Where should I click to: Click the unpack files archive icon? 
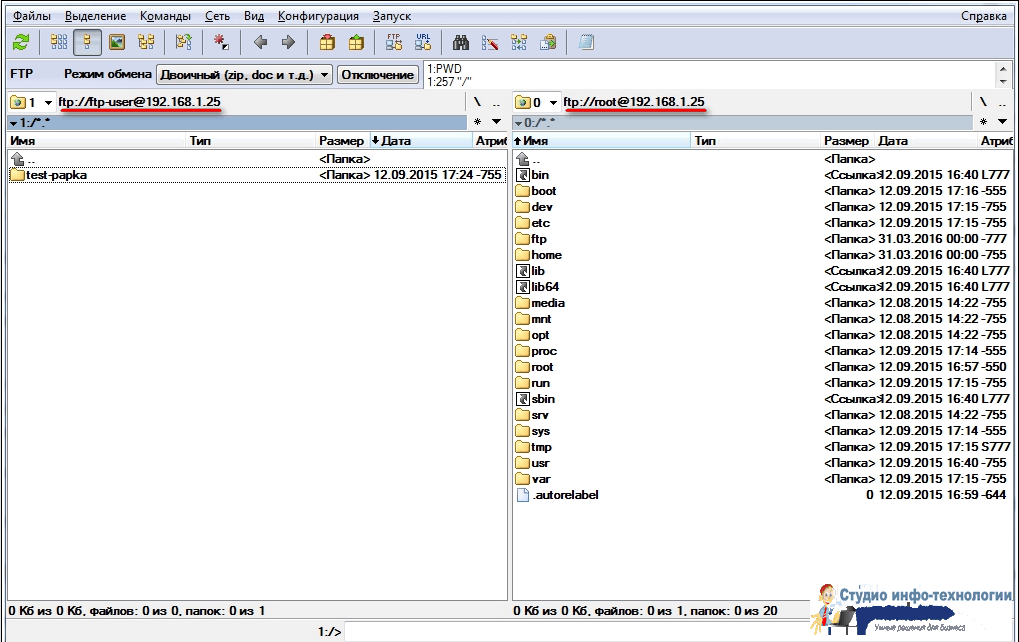(356, 42)
